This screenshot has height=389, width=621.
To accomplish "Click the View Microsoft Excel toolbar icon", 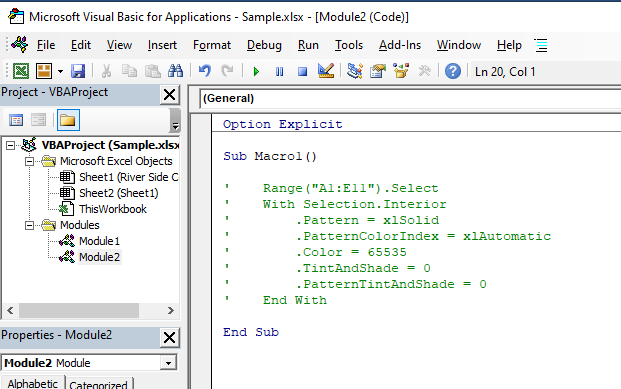I will click(x=21, y=71).
